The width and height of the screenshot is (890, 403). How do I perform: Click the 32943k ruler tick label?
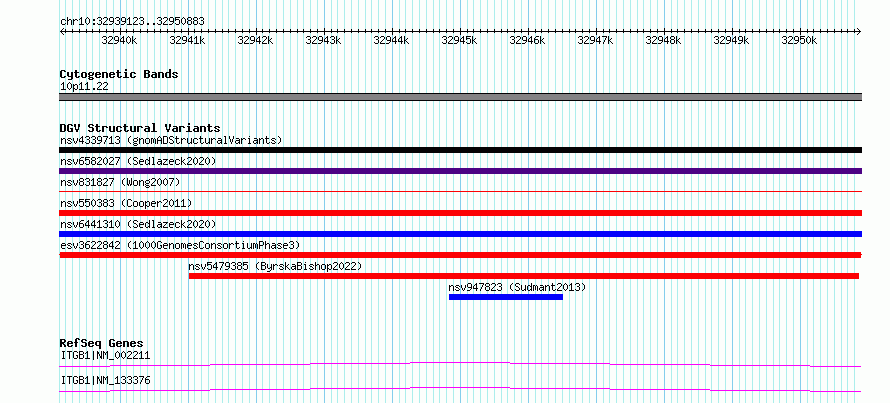[x=324, y=40]
